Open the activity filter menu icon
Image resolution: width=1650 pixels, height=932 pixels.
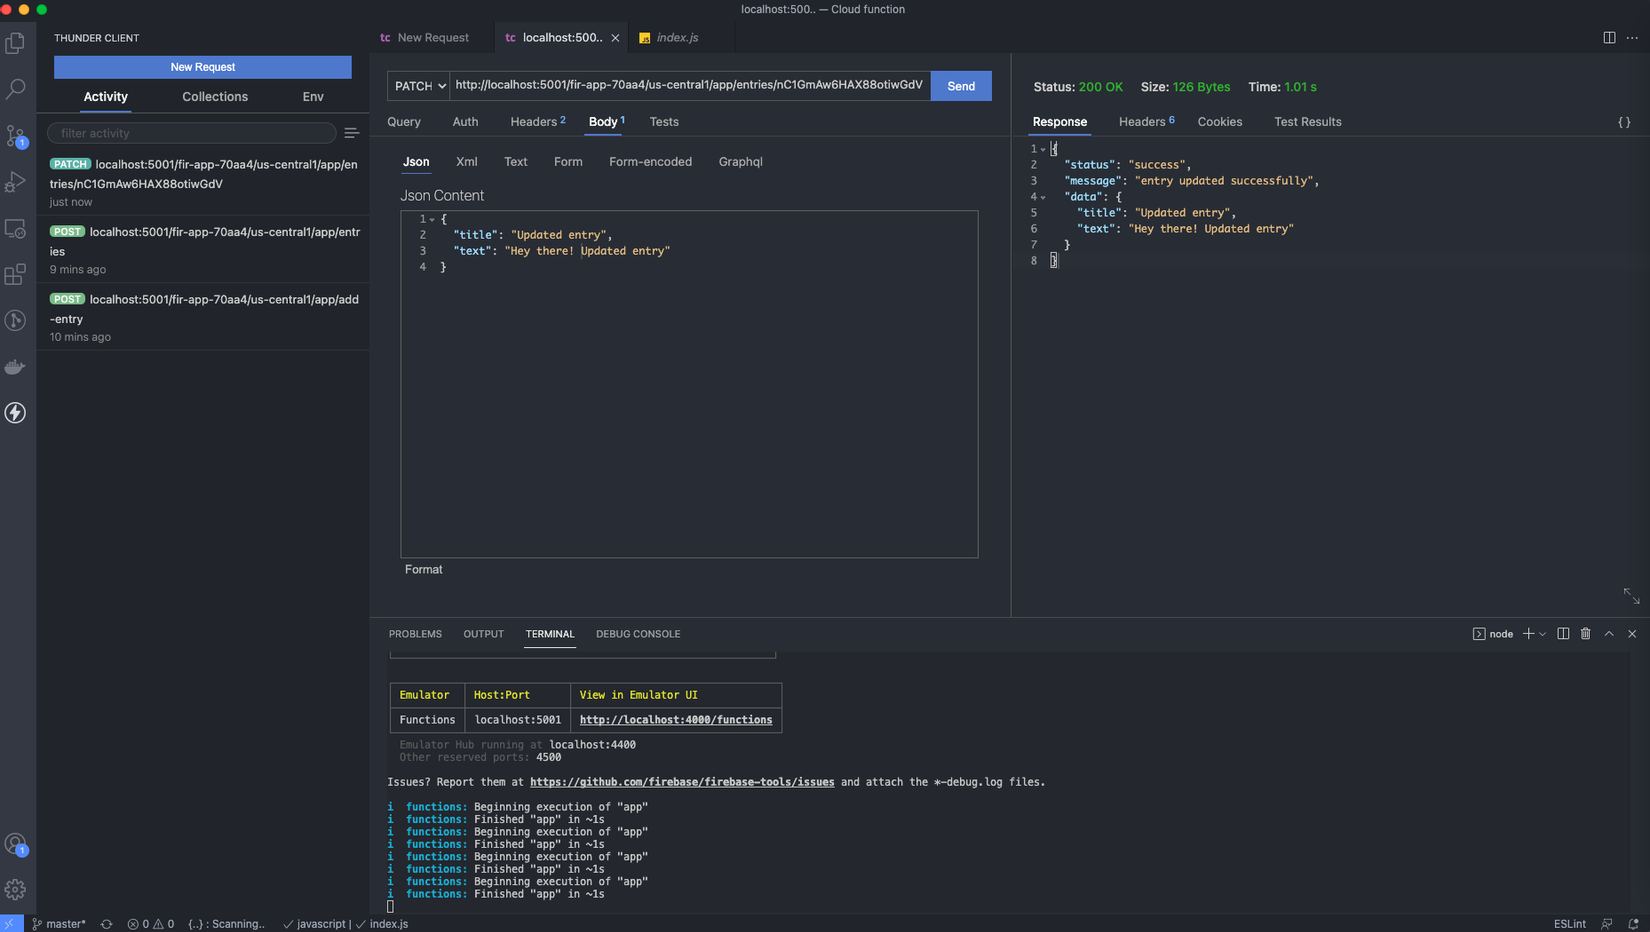click(351, 133)
